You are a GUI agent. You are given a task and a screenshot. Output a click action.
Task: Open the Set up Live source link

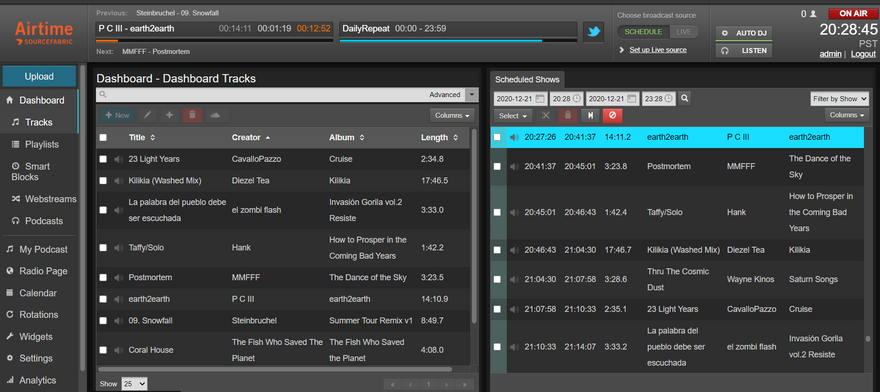pos(658,50)
